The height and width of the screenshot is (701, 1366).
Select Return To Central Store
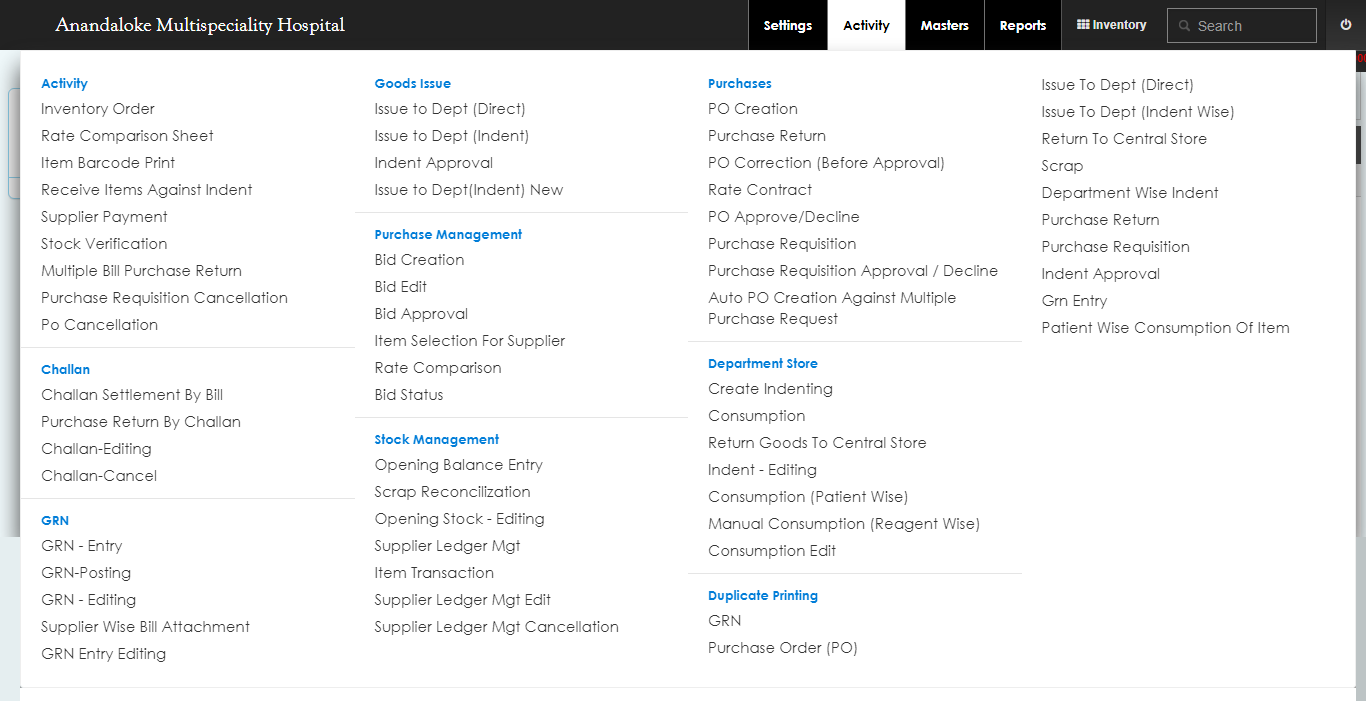(1123, 139)
